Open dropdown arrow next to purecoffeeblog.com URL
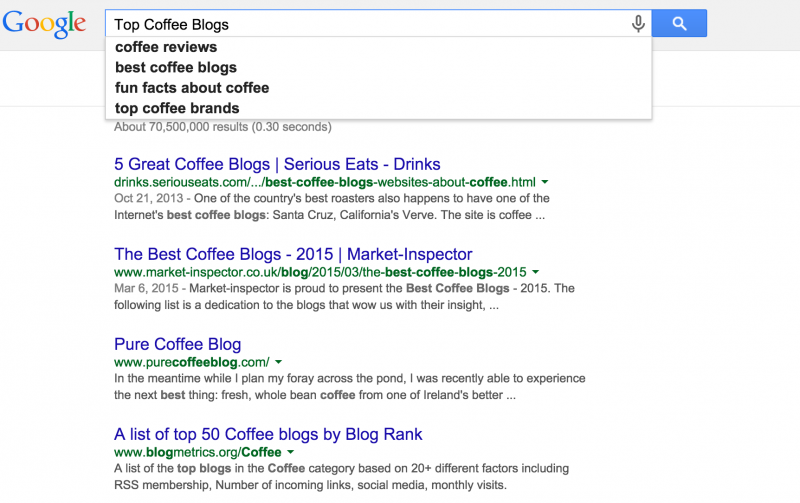800x503 pixels. coord(278,362)
